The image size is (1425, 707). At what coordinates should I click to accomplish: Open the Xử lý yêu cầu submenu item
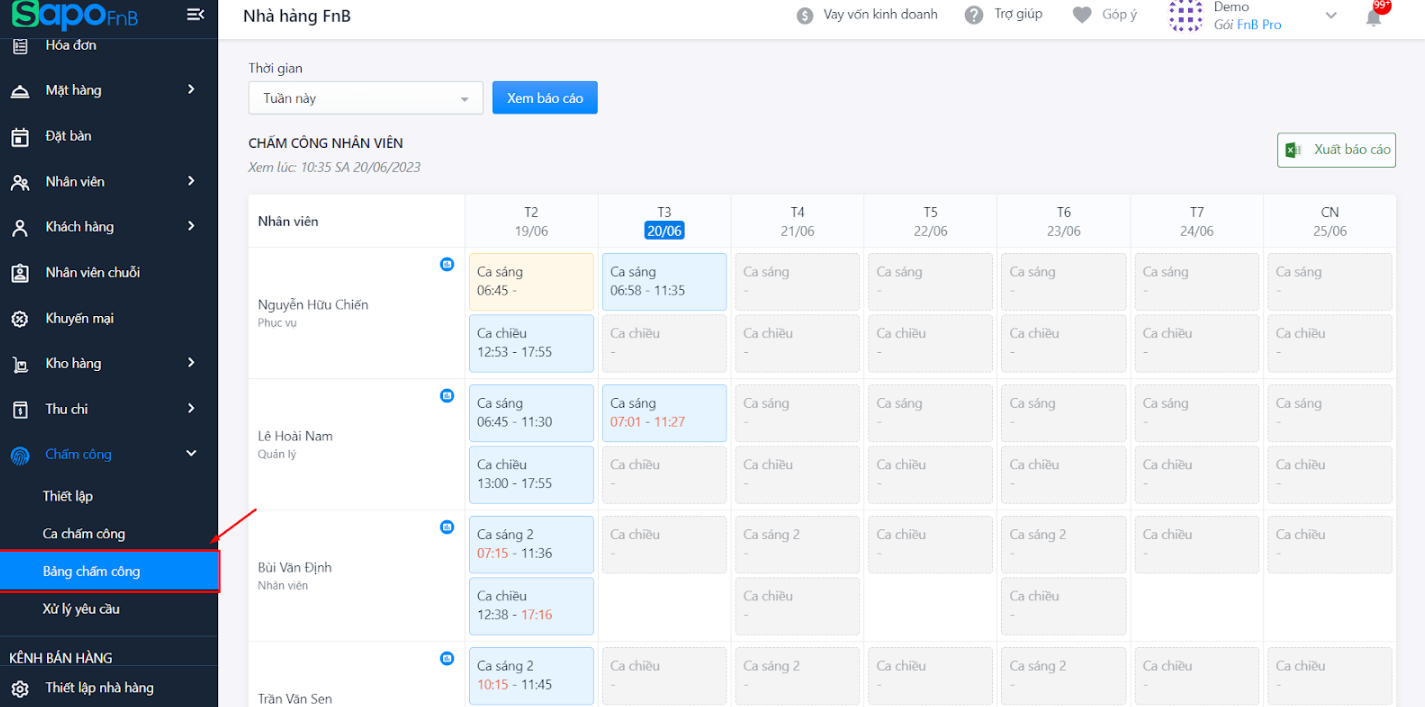click(x=81, y=609)
